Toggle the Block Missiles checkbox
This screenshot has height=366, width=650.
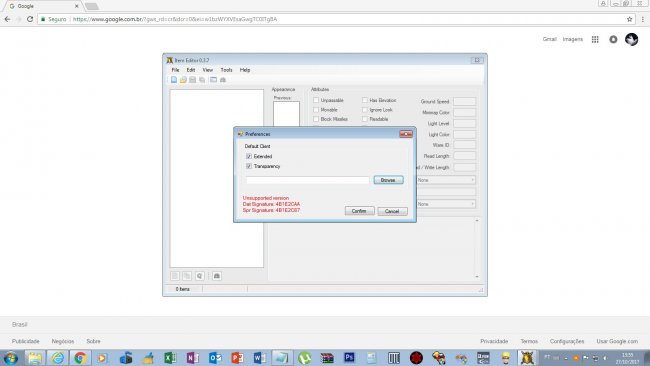click(316, 119)
